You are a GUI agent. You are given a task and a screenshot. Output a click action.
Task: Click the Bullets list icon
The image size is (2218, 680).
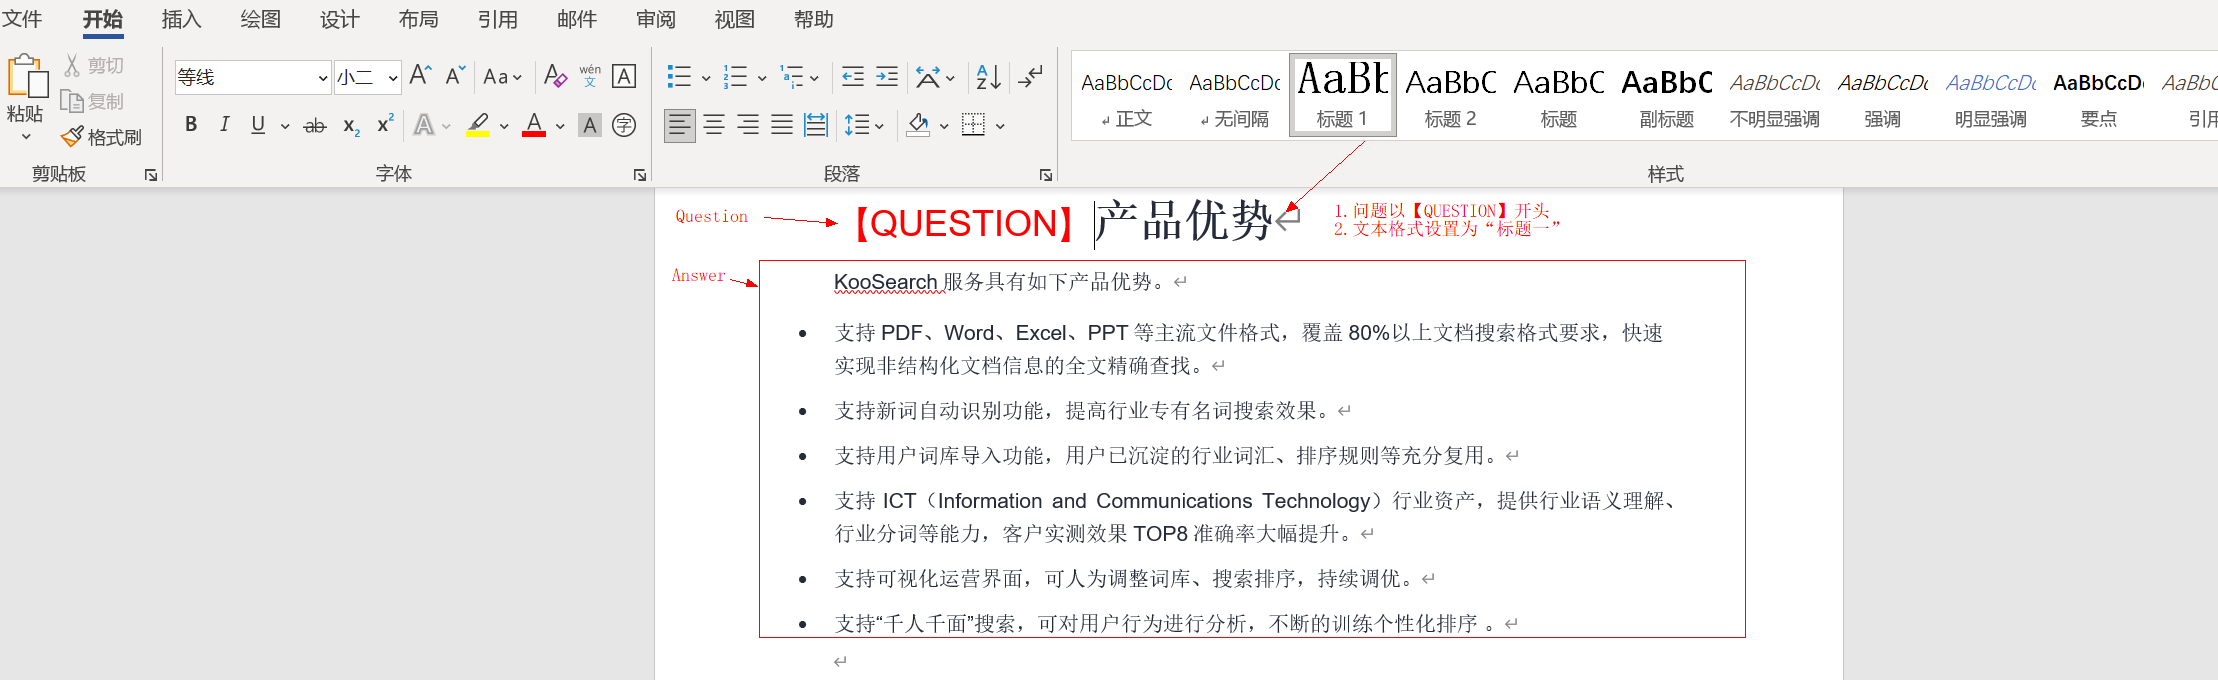[679, 77]
